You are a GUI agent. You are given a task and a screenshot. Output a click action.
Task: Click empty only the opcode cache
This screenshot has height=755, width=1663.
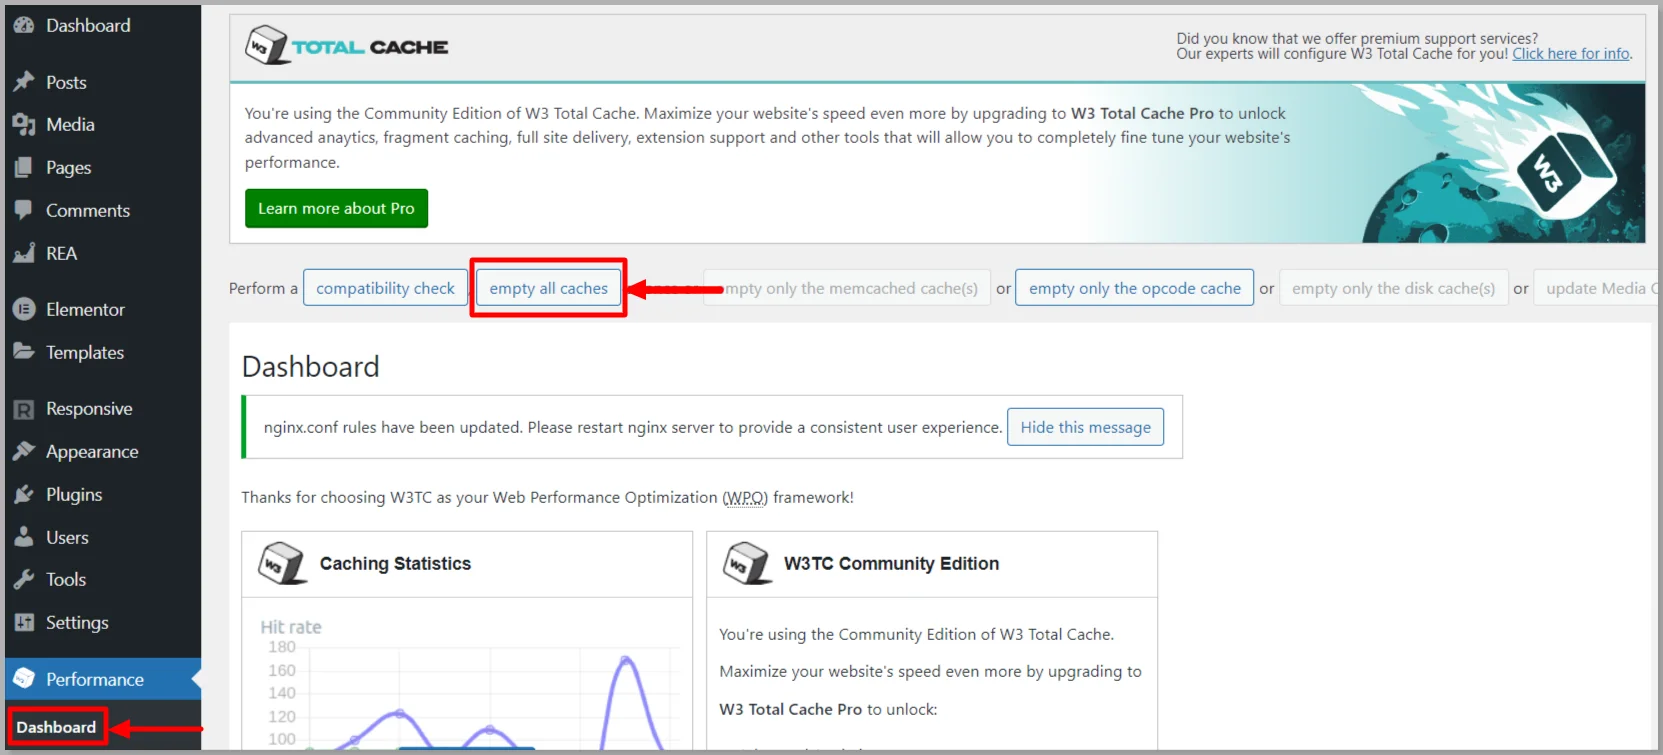coord(1134,288)
